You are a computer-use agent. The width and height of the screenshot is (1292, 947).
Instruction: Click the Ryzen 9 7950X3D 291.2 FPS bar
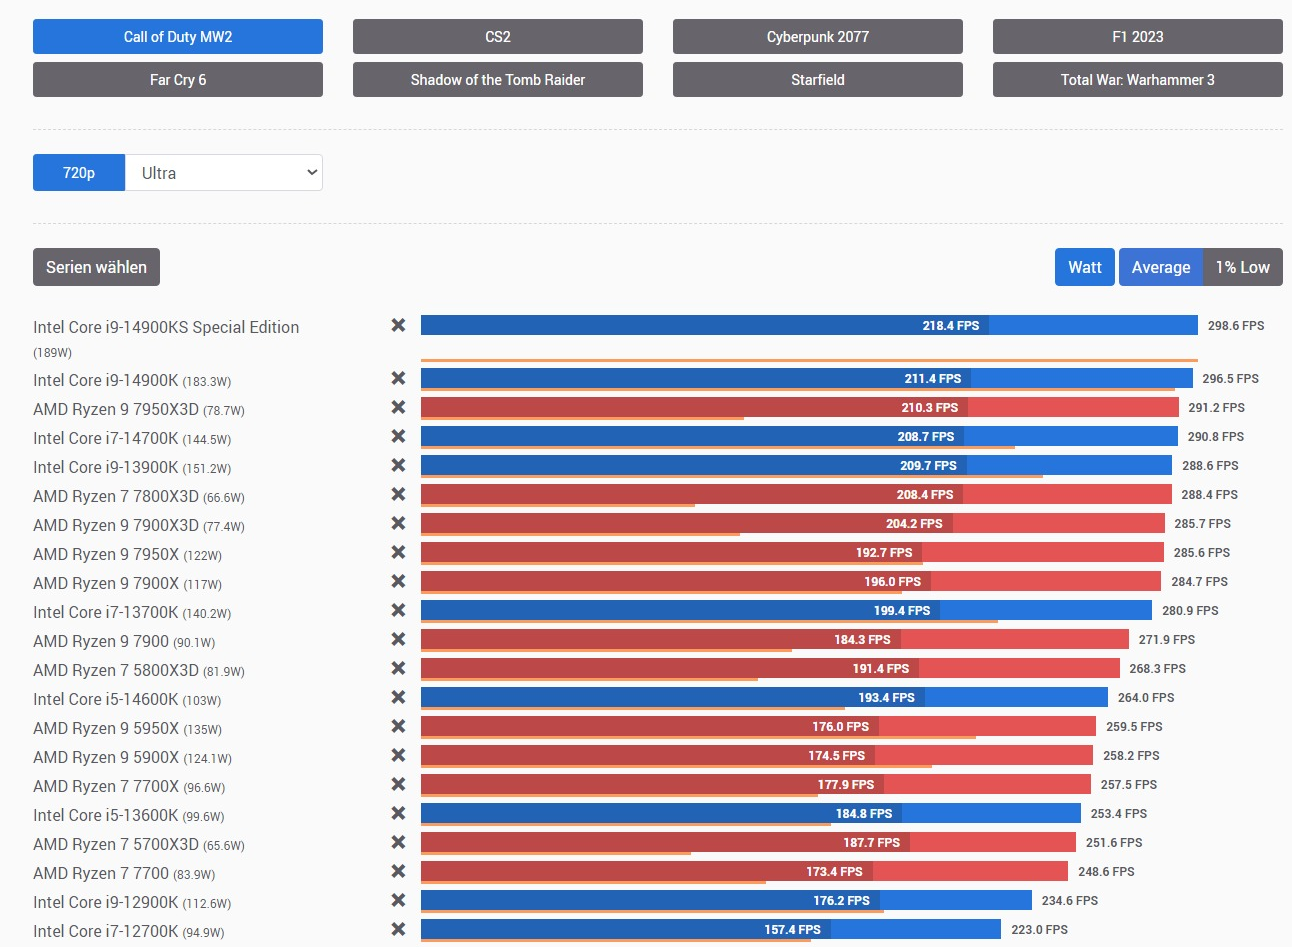point(800,407)
